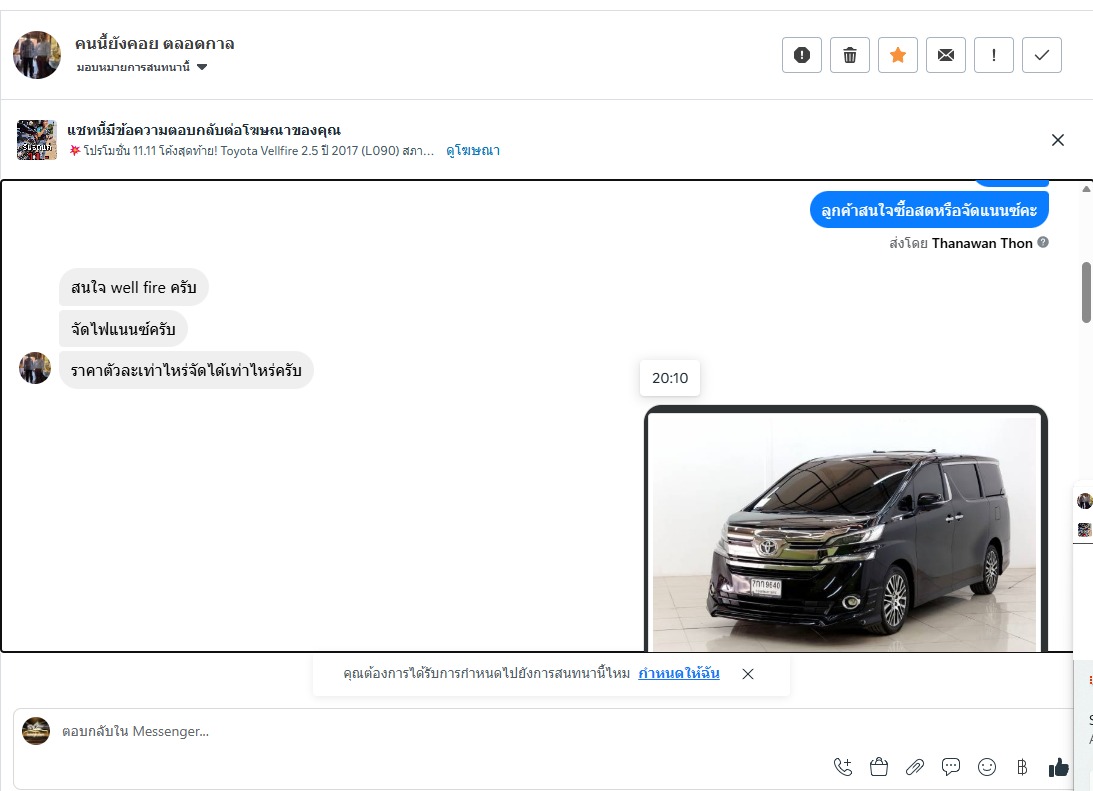Open the ดูโฆษณา ad link
1093x791 pixels.
pos(473,151)
